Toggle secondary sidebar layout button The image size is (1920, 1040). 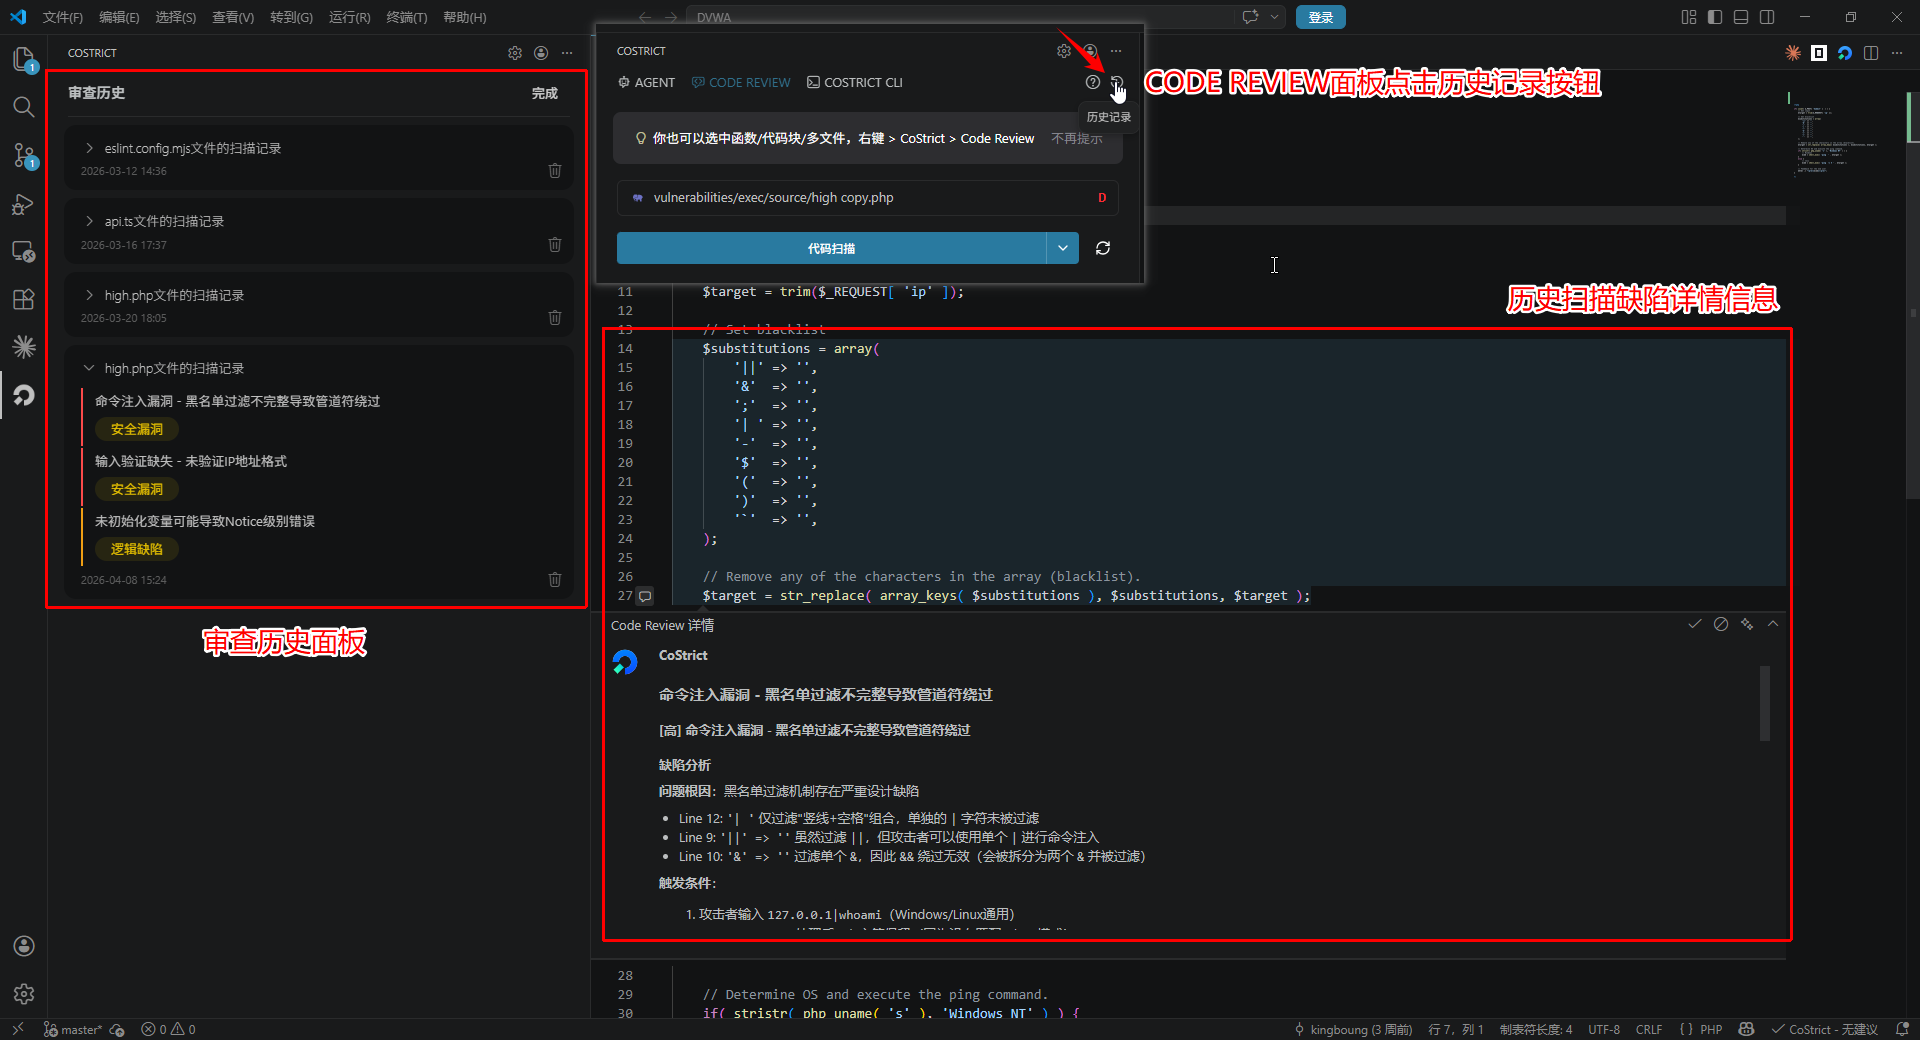(x=1767, y=17)
